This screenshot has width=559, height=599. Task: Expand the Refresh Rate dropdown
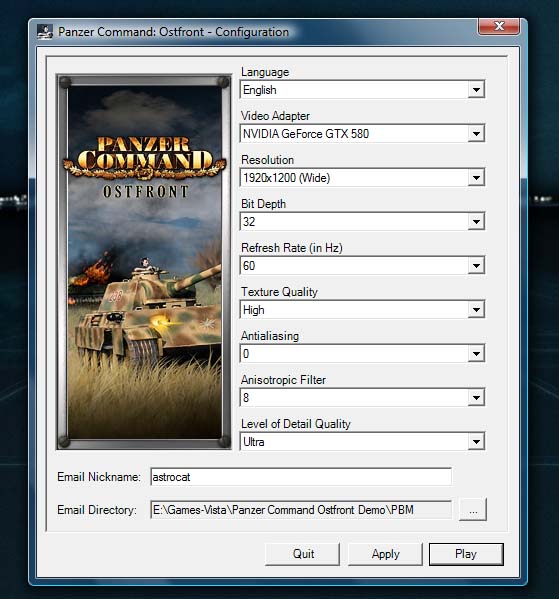pyautogui.click(x=362, y=266)
